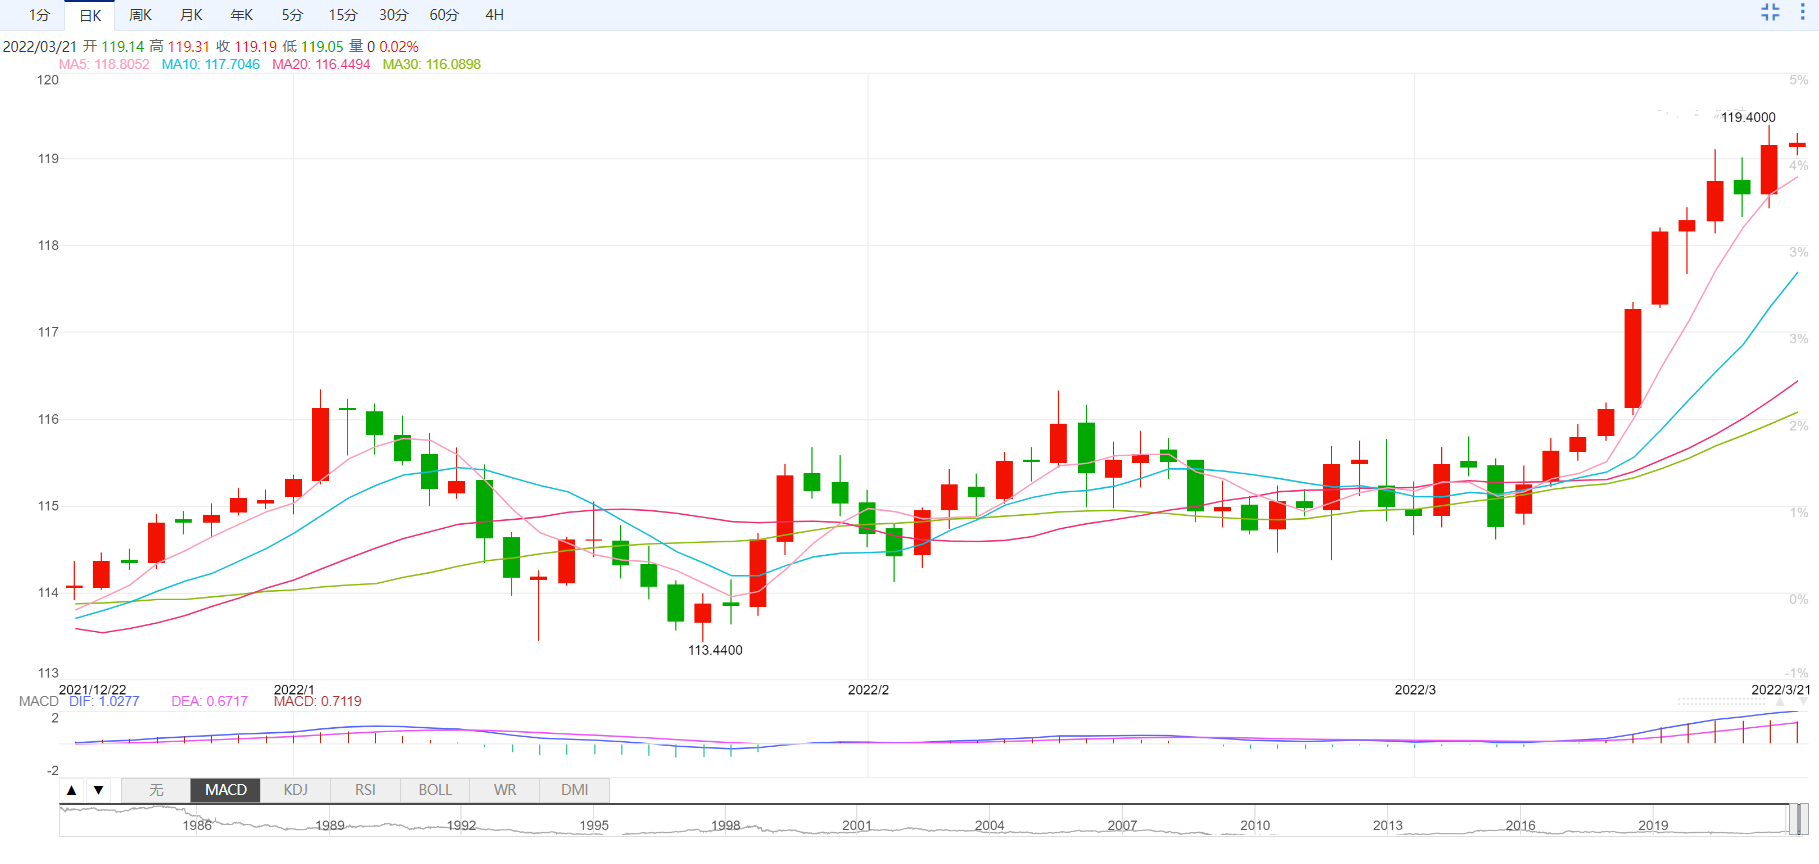1819x864 pixels.
Task: Select the 30分 interval tab
Action: click(x=394, y=15)
